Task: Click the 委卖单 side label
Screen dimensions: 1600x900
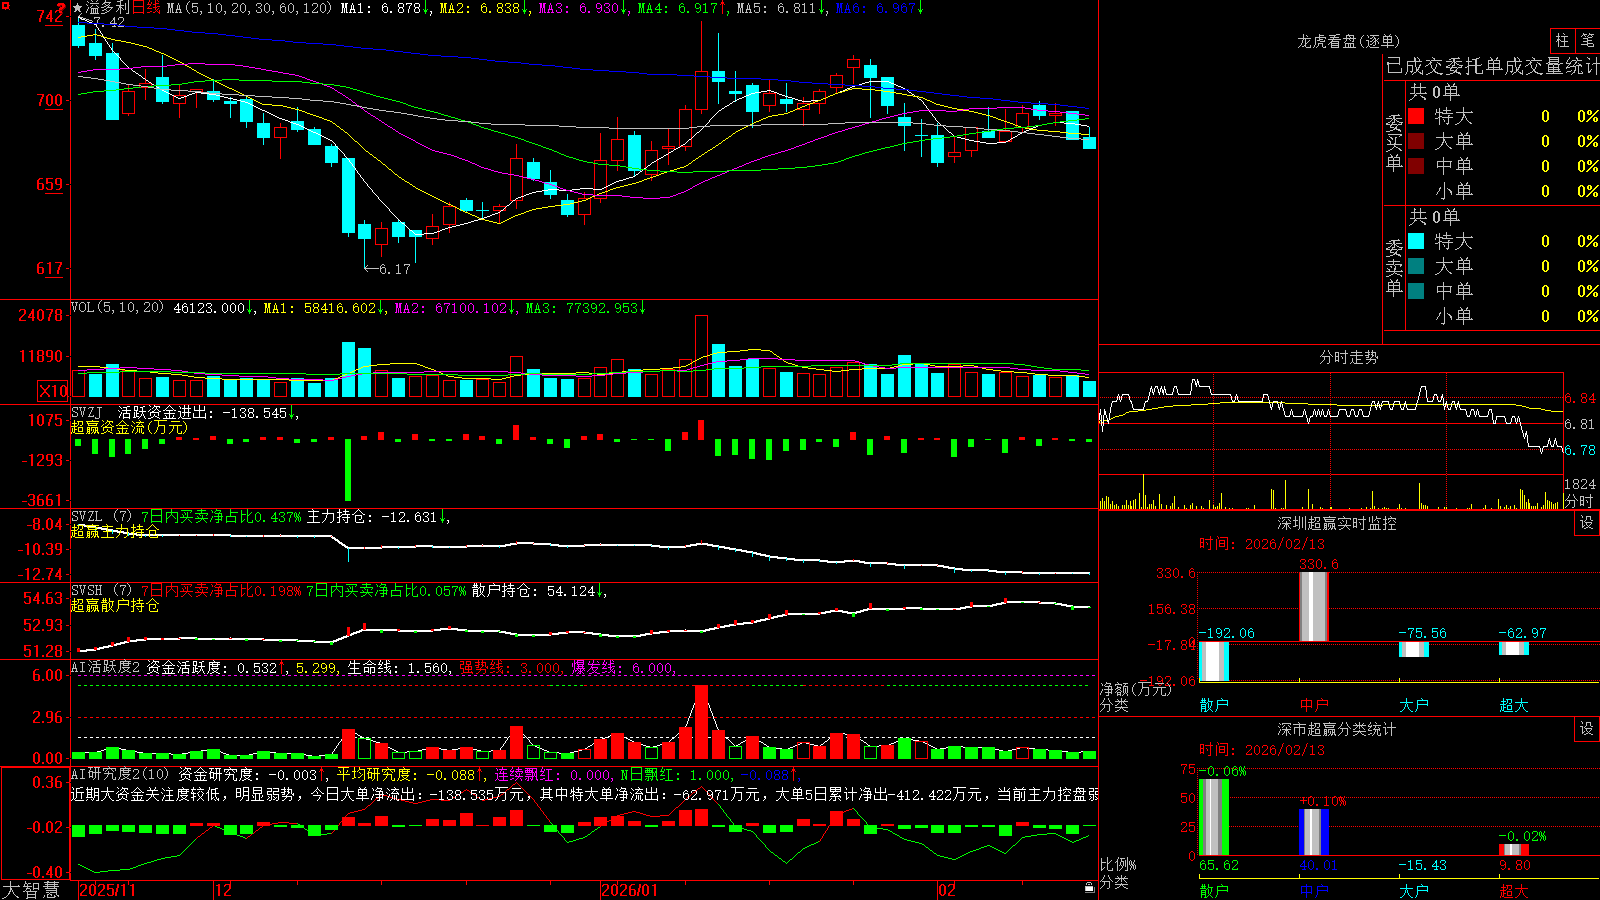Action: pyautogui.click(x=1394, y=267)
